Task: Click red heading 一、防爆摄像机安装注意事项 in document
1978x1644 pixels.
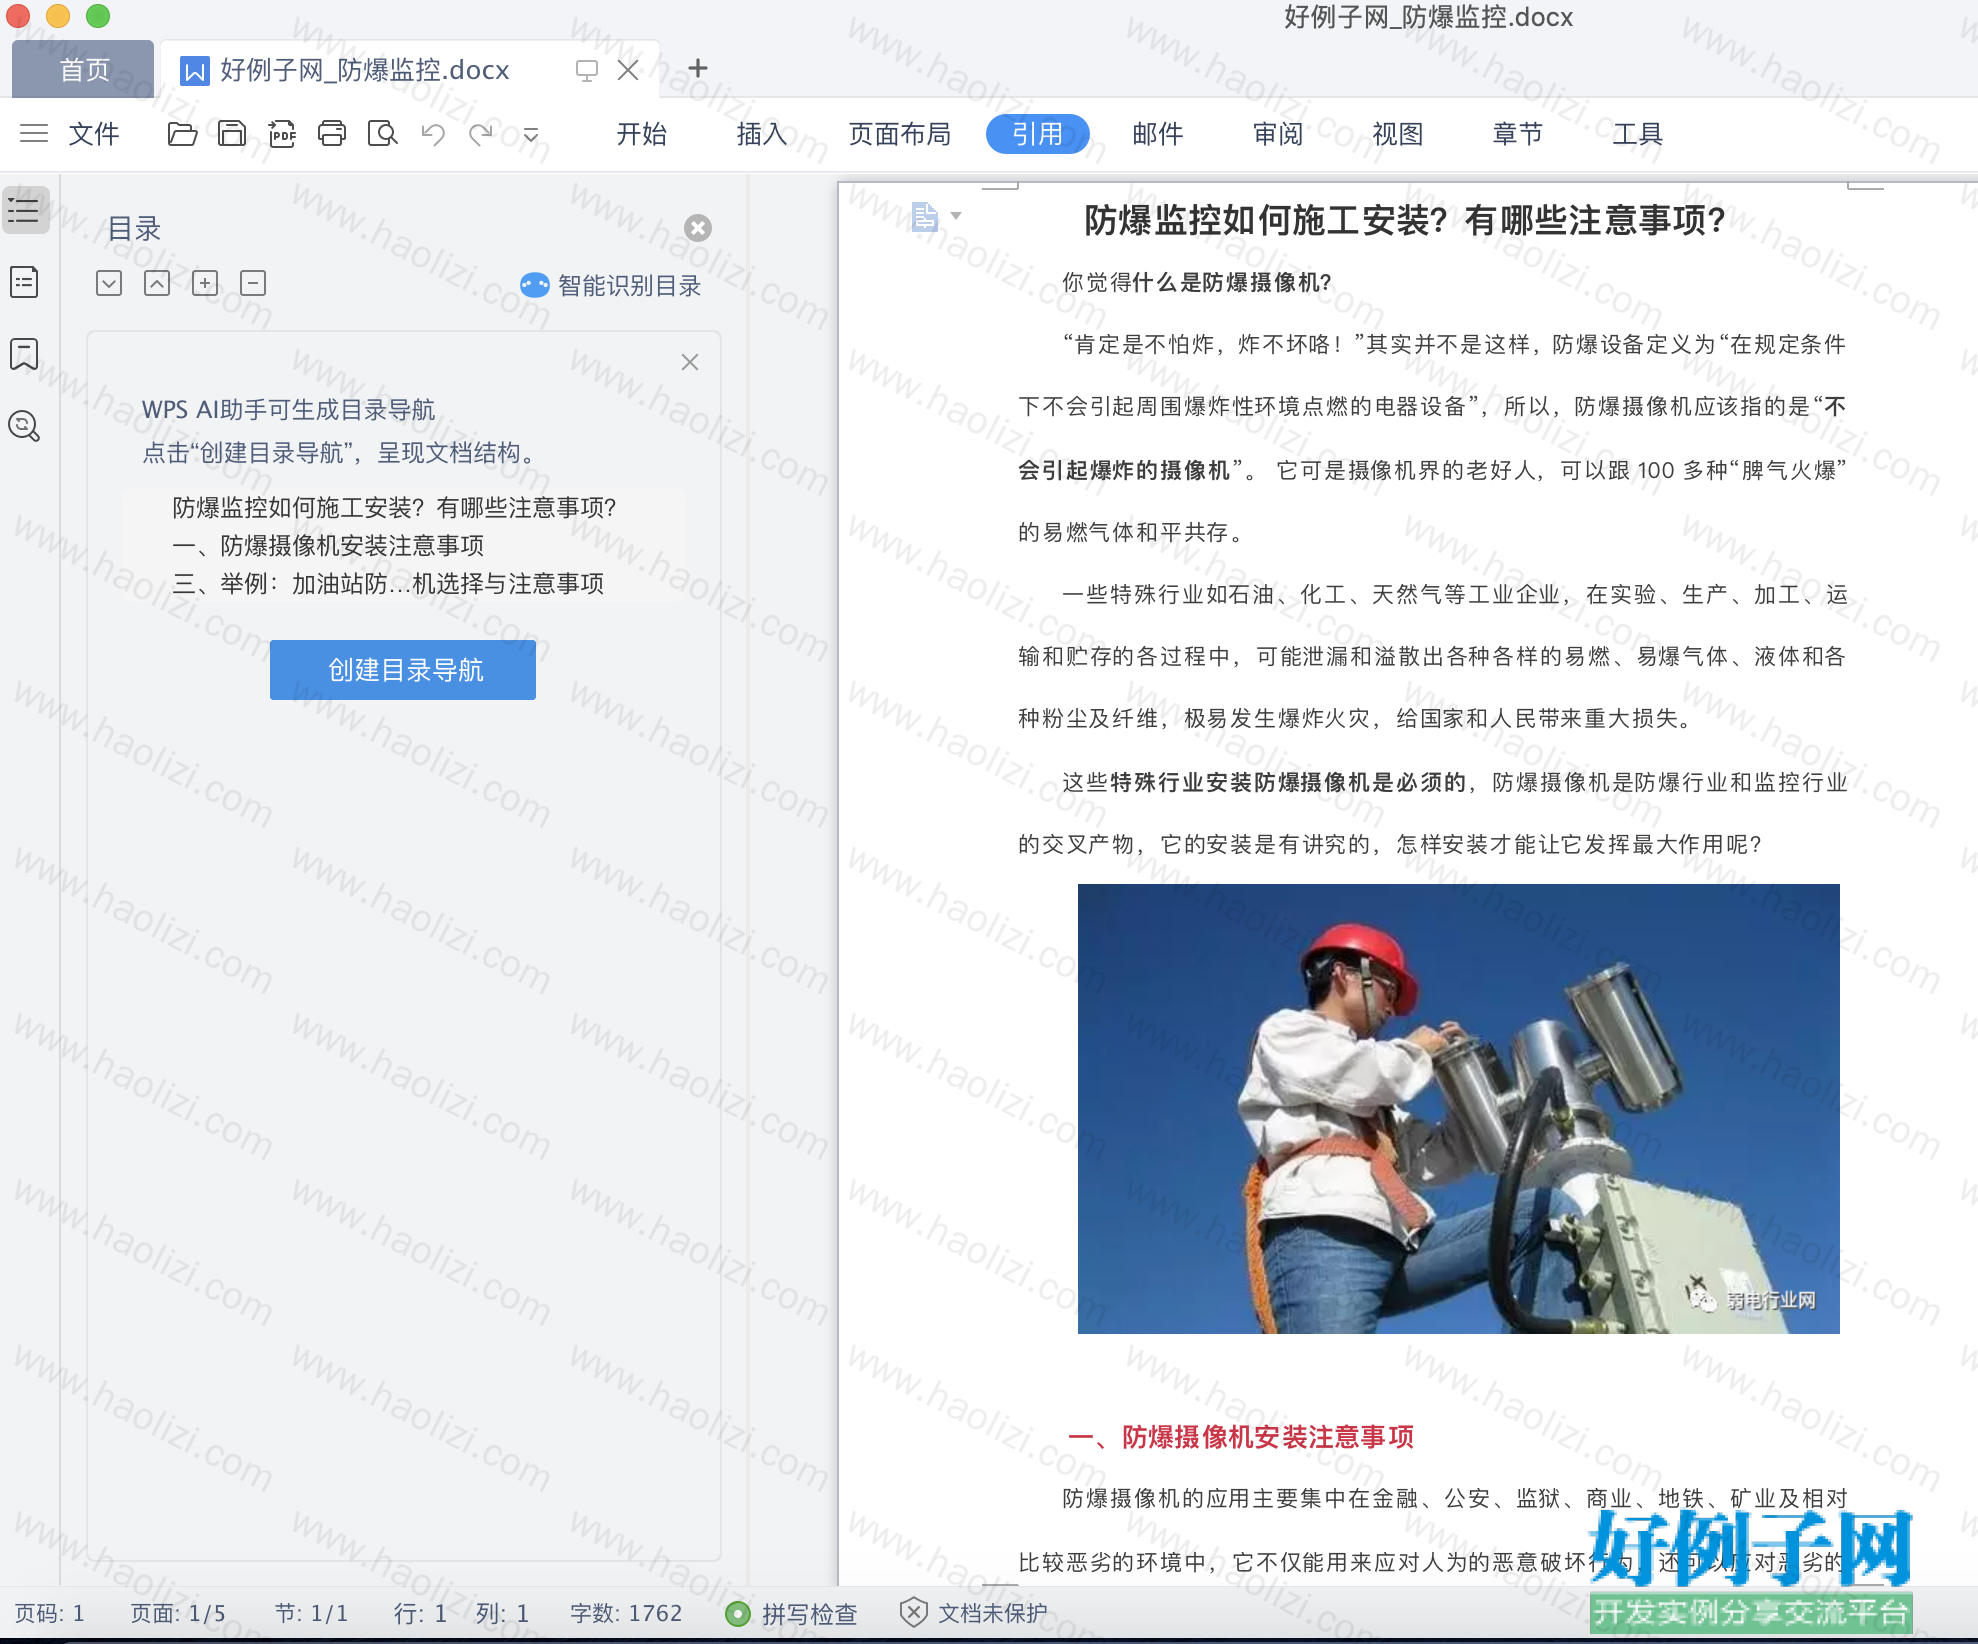Action: point(1241,1437)
